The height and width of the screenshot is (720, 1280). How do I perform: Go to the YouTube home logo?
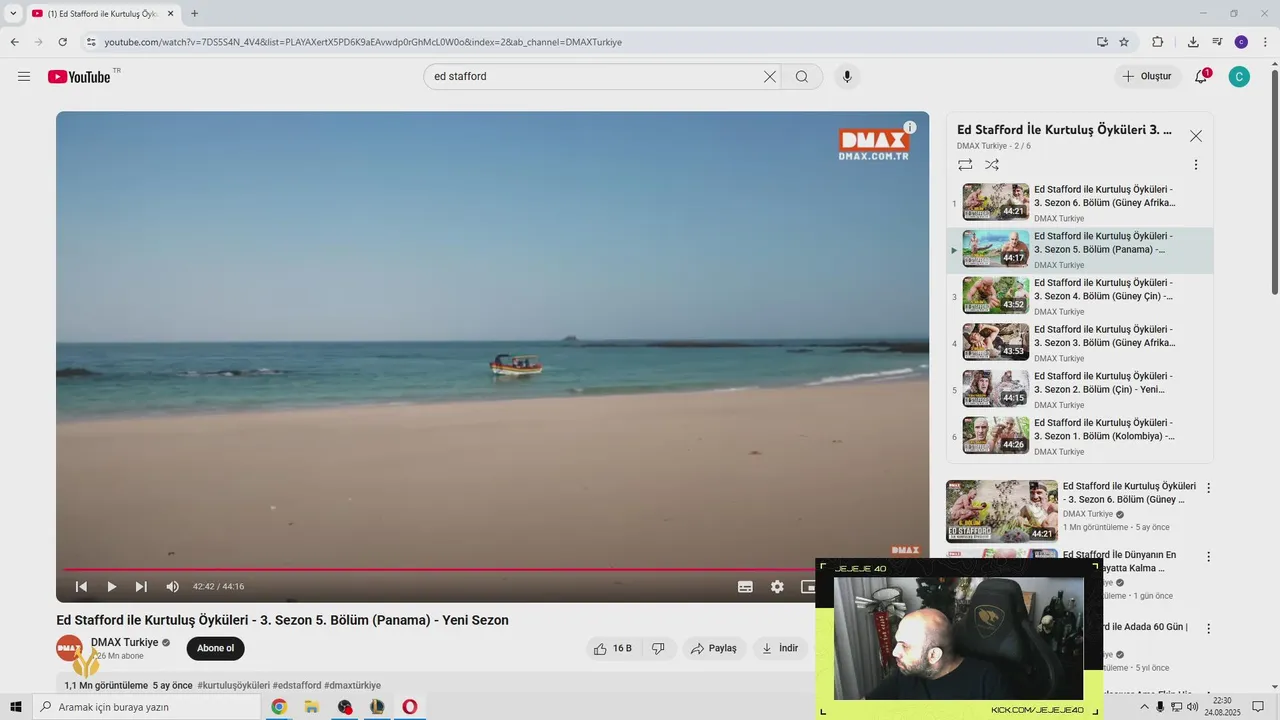79,77
